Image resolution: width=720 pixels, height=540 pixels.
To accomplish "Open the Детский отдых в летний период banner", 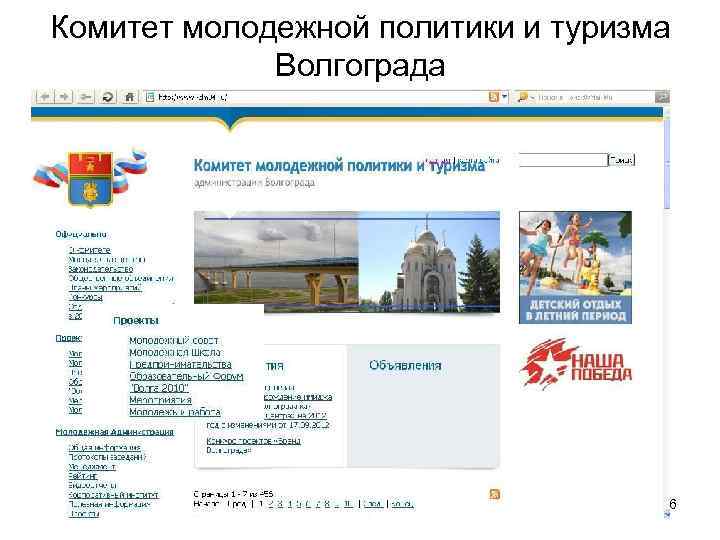I will tap(575, 267).
